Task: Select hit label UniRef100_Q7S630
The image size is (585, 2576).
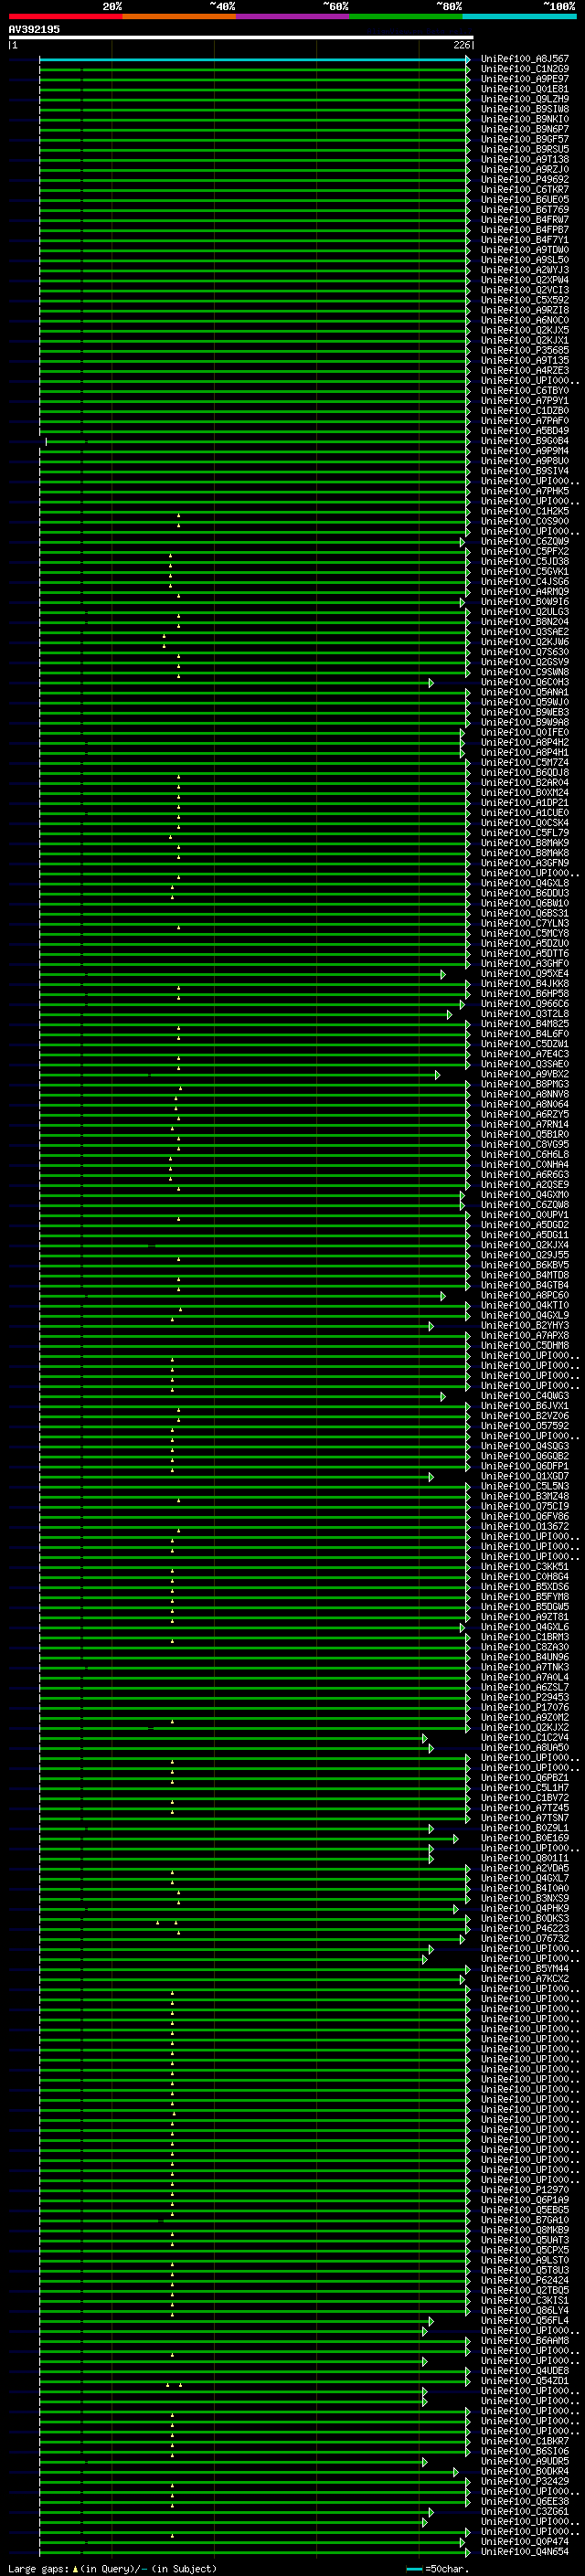Action: (x=525, y=652)
